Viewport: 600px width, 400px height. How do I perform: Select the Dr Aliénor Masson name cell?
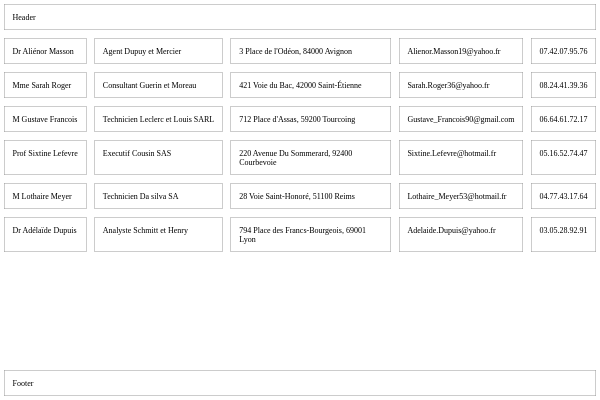[45, 51]
